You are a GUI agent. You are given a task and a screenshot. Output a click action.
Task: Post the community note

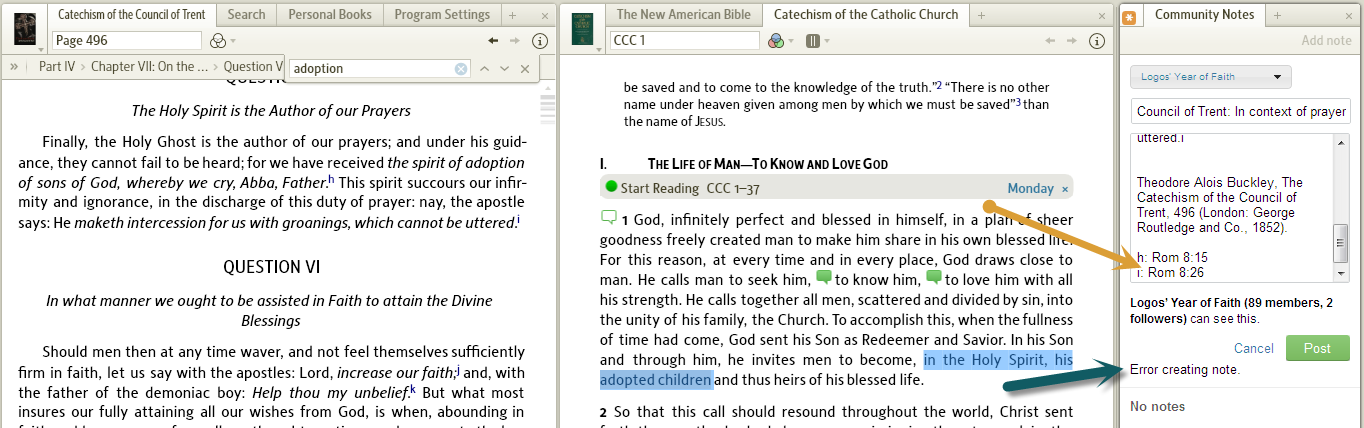point(1318,348)
